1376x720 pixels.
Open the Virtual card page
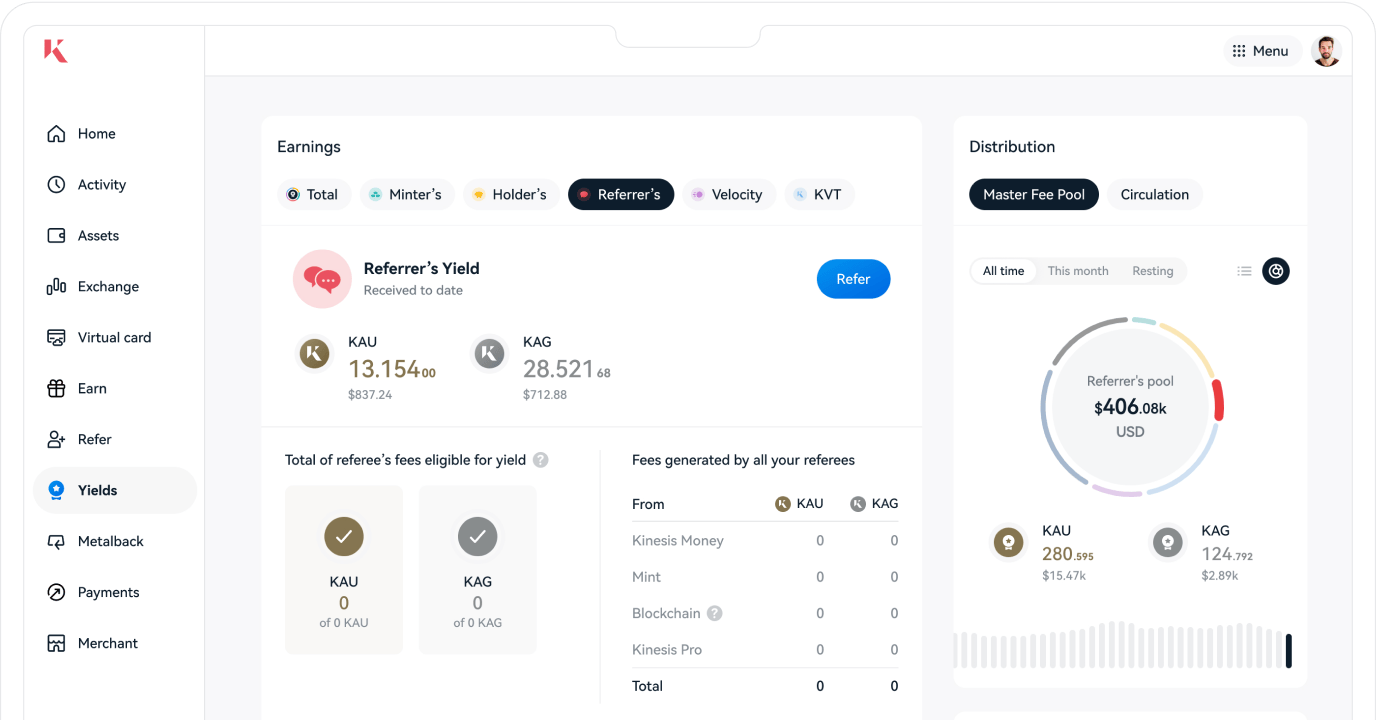click(x=115, y=338)
